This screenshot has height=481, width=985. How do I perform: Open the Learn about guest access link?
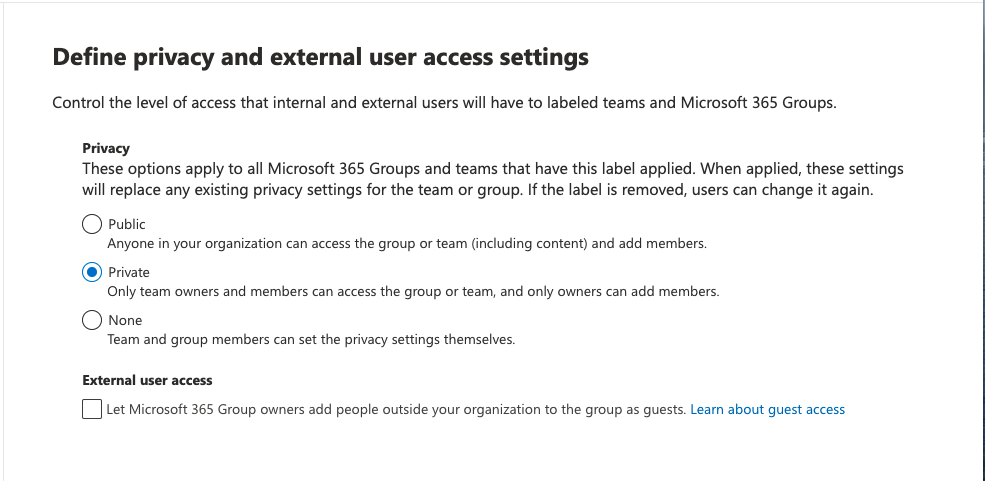pos(767,409)
